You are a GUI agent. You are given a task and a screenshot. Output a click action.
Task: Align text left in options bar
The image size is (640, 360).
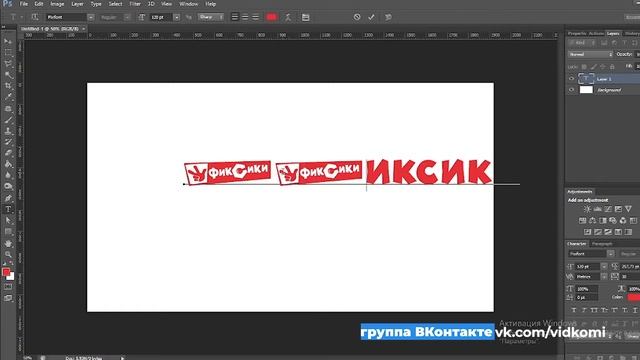click(x=235, y=17)
